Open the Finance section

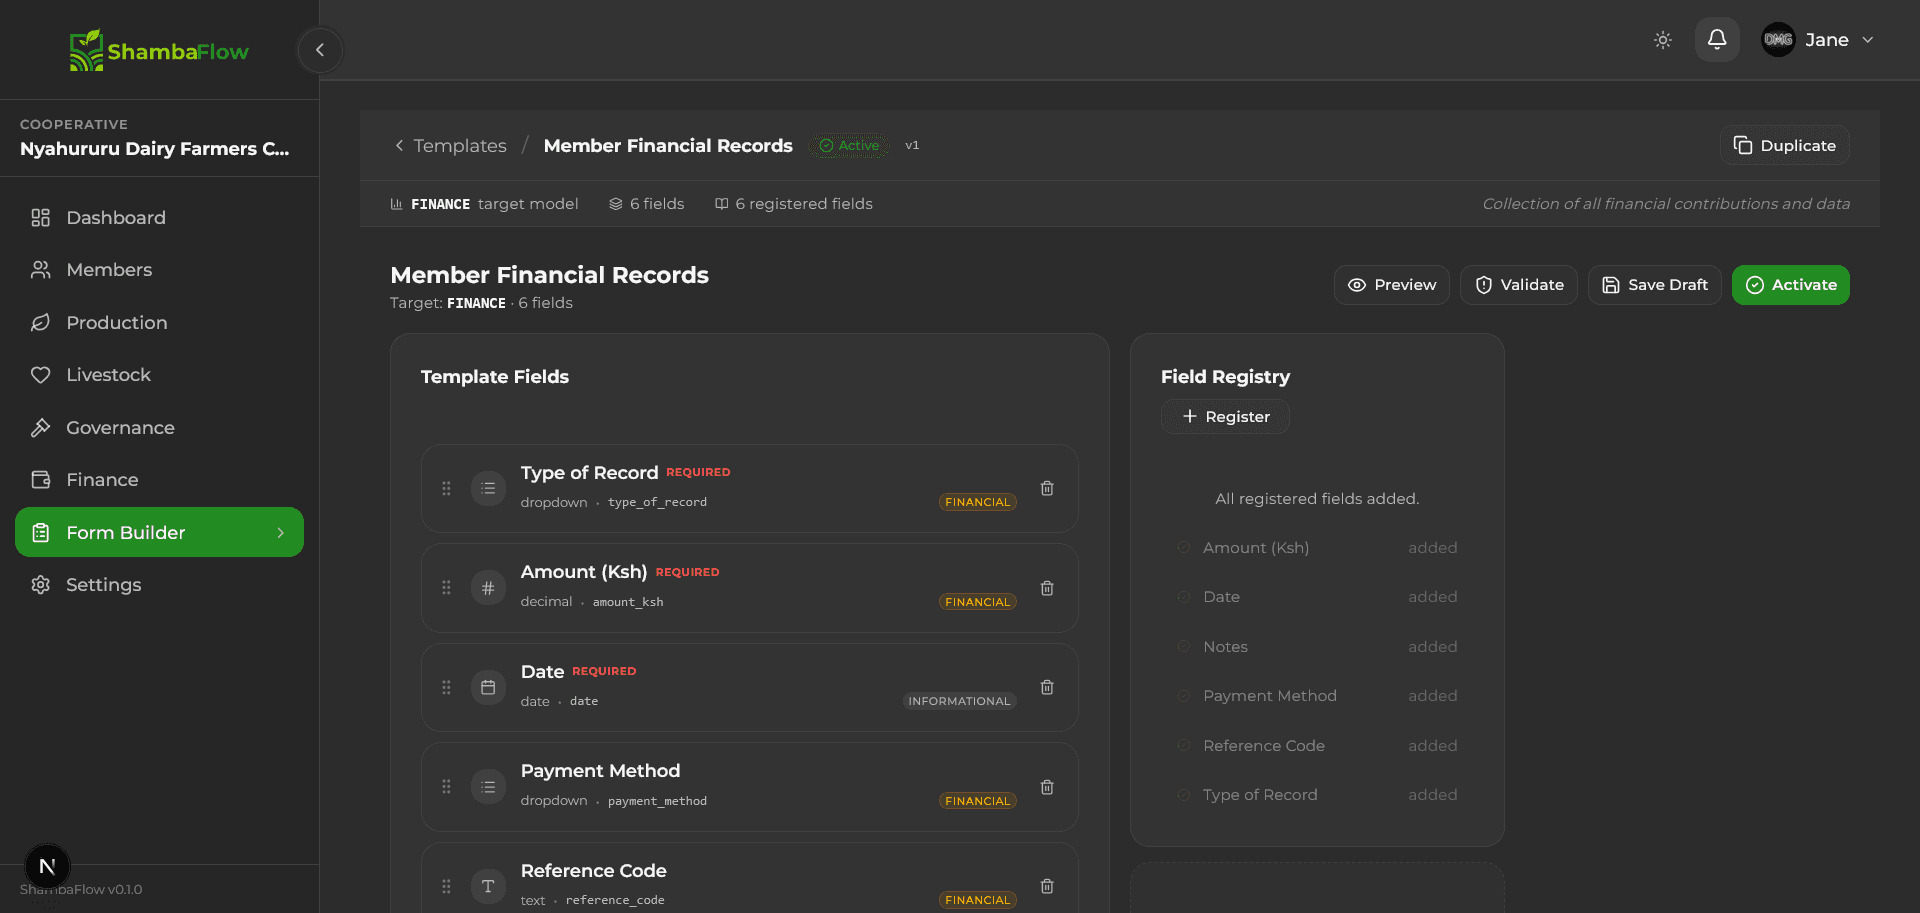pos(159,480)
